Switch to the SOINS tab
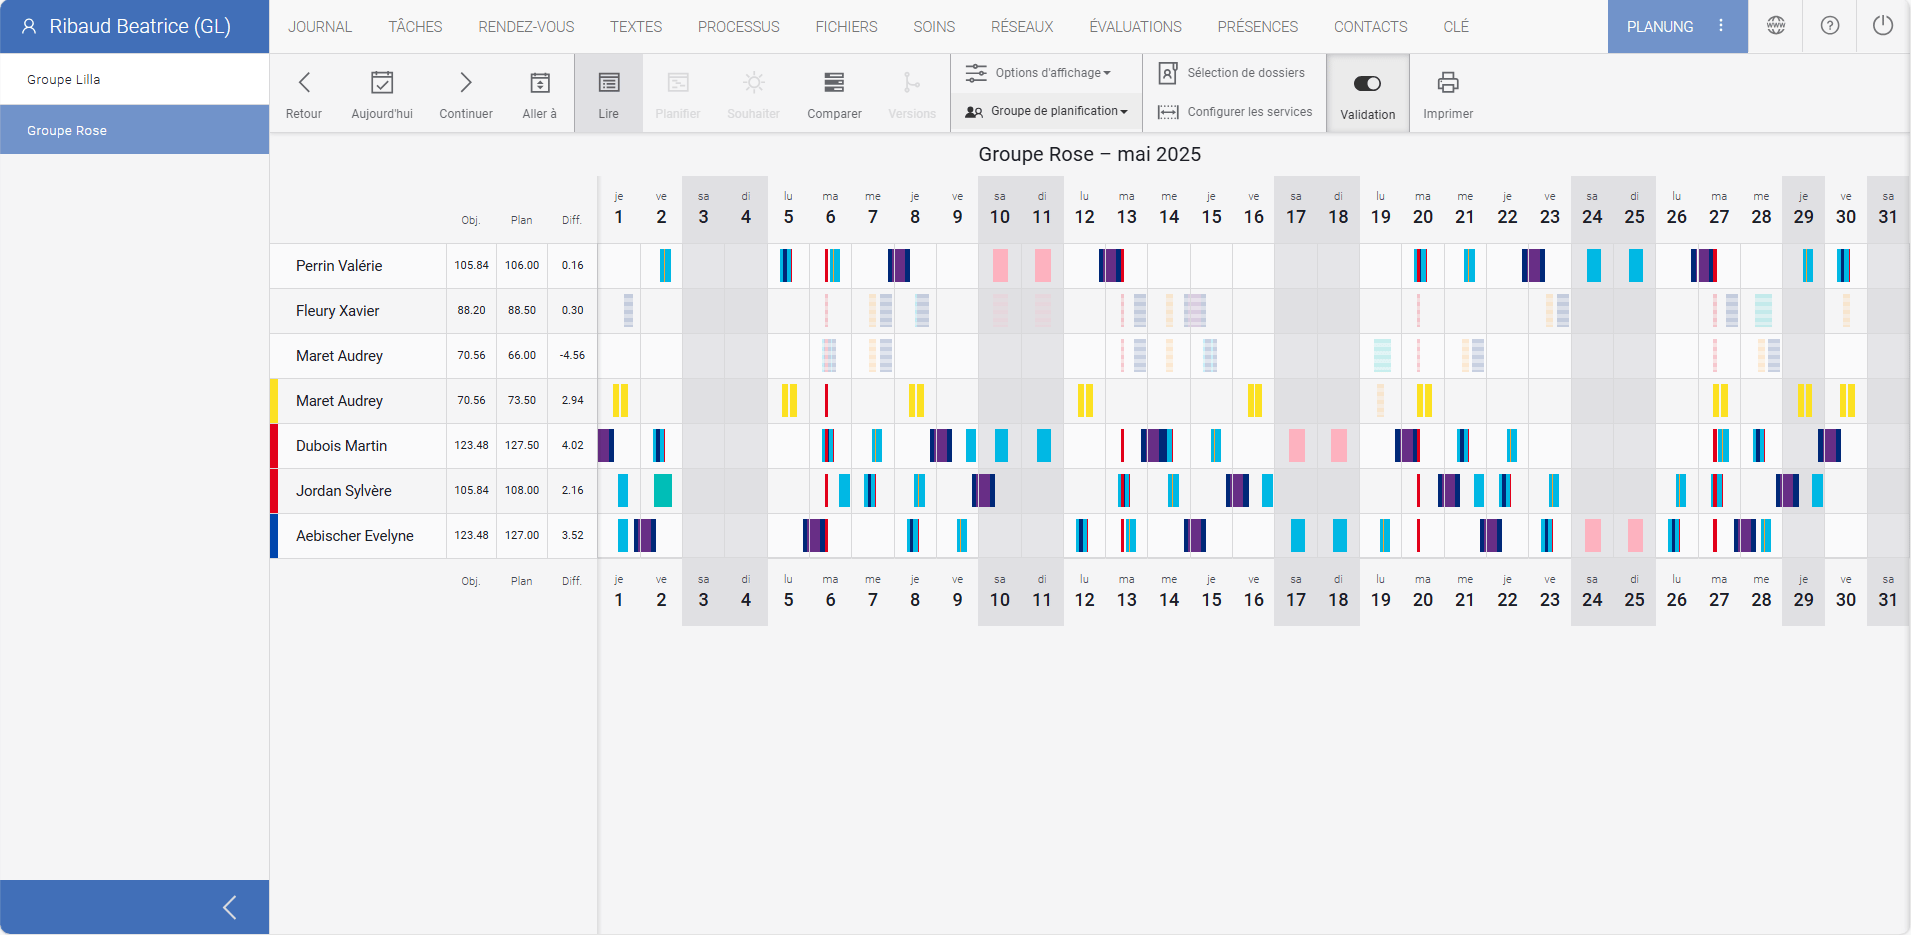 tap(933, 26)
